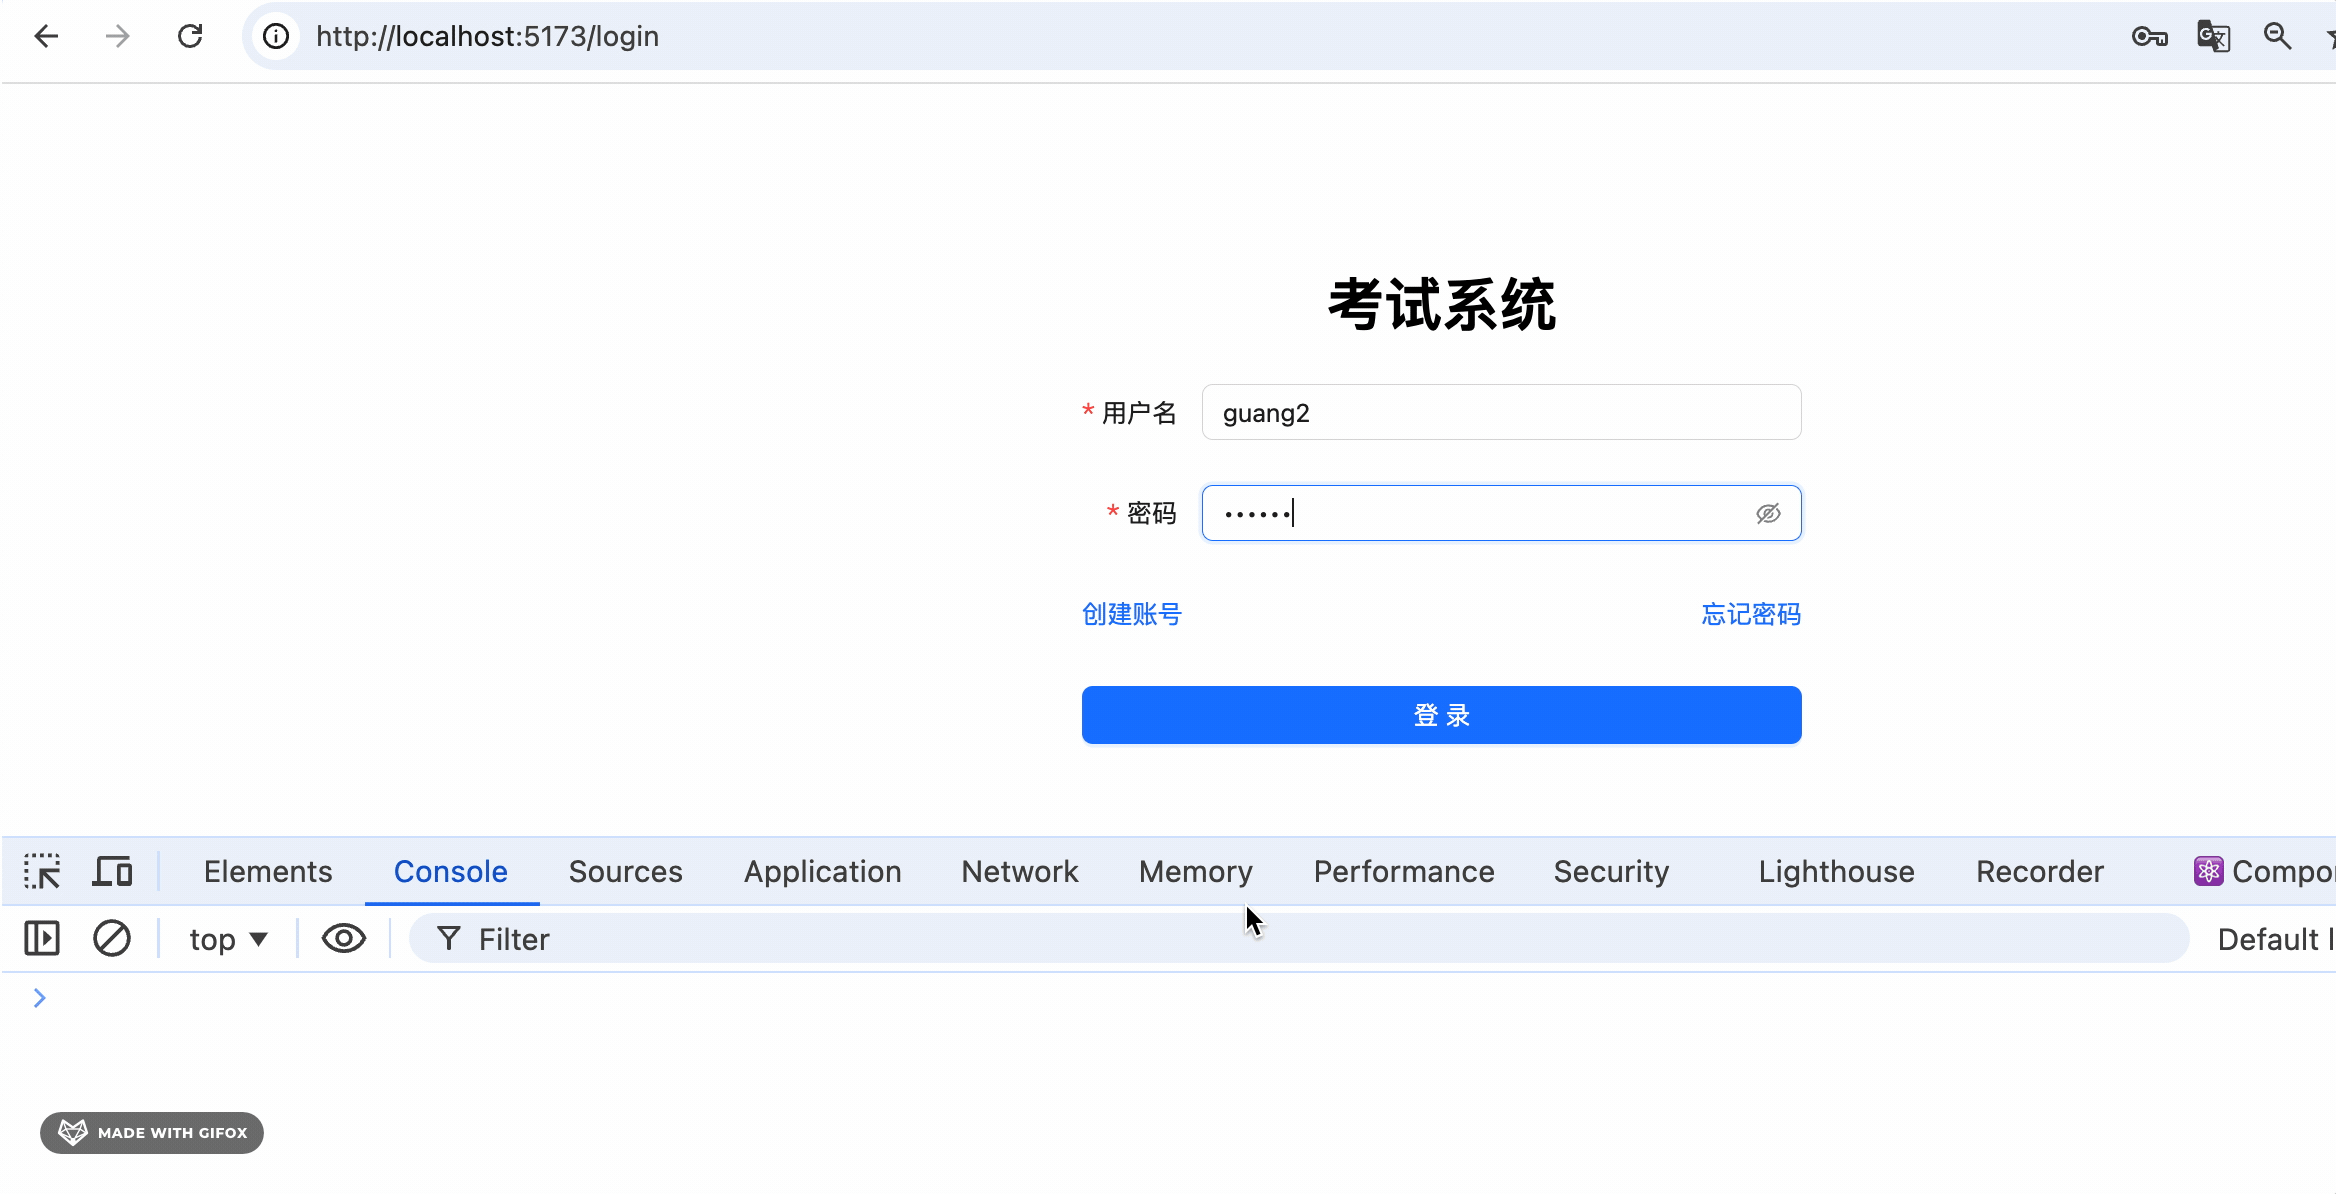This screenshot has width=2336, height=1194.
Task: Open the site information icon
Action: coord(276,37)
